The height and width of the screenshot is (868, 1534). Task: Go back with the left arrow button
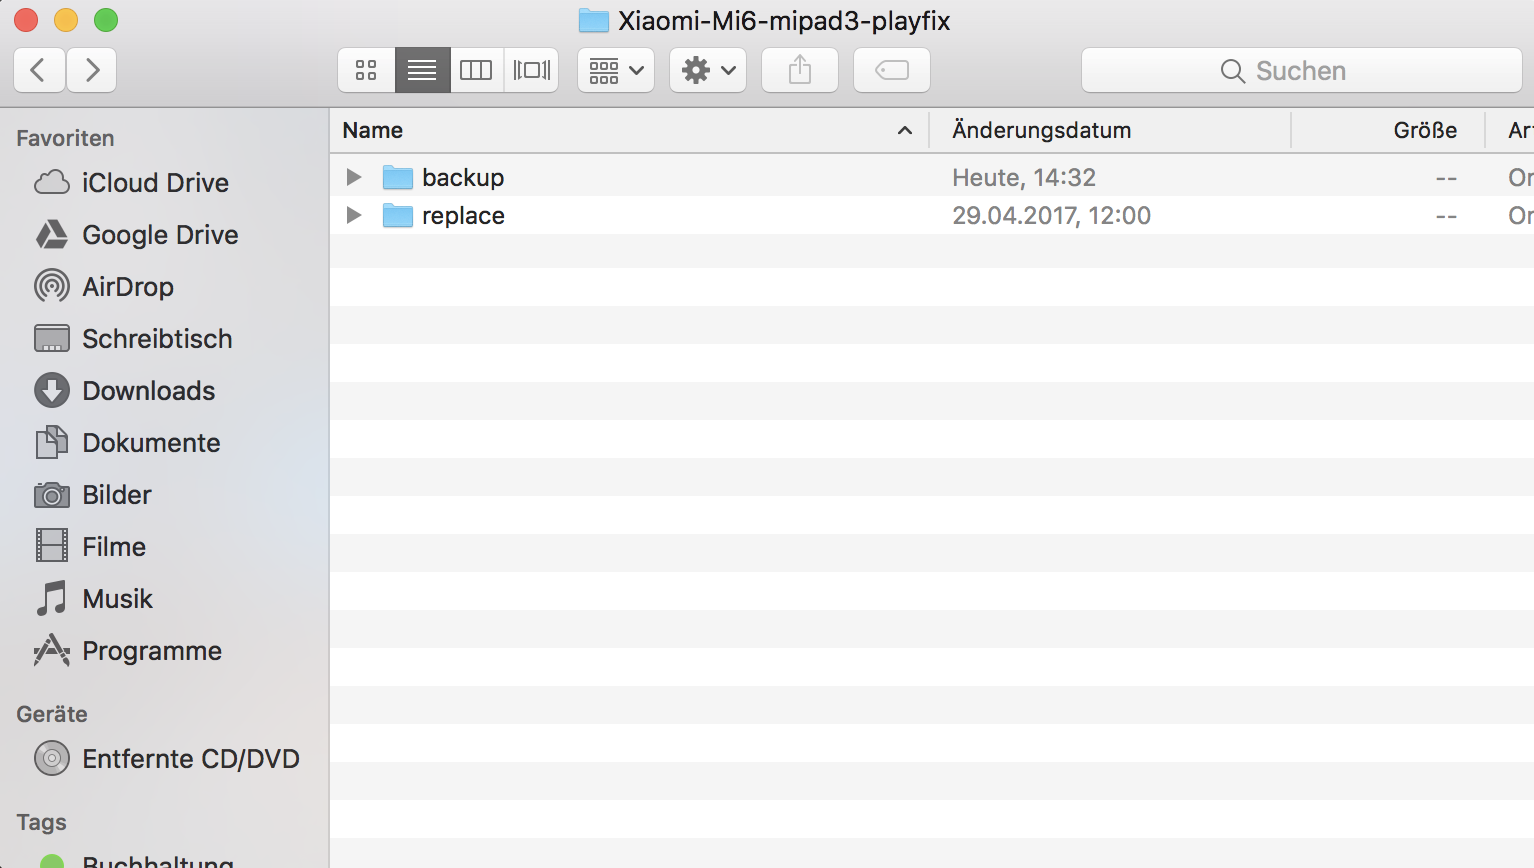(39, 70)
